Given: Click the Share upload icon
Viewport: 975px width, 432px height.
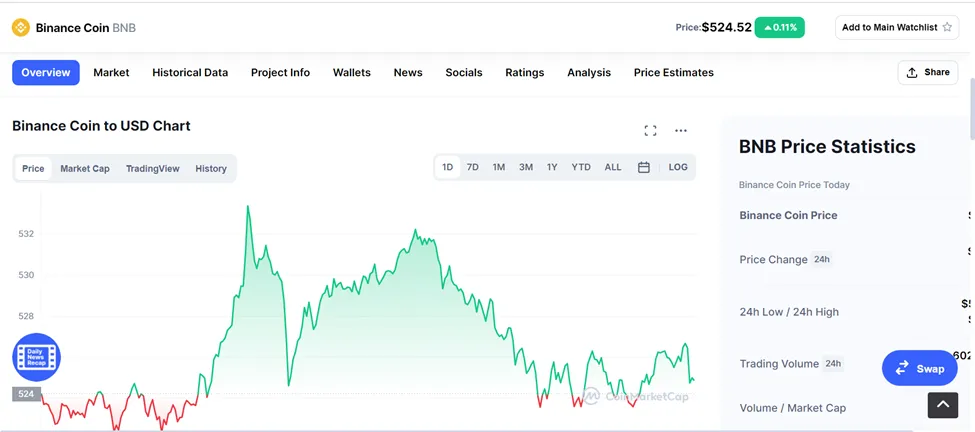Looking at the screenshot, I should tap(912, 73).
